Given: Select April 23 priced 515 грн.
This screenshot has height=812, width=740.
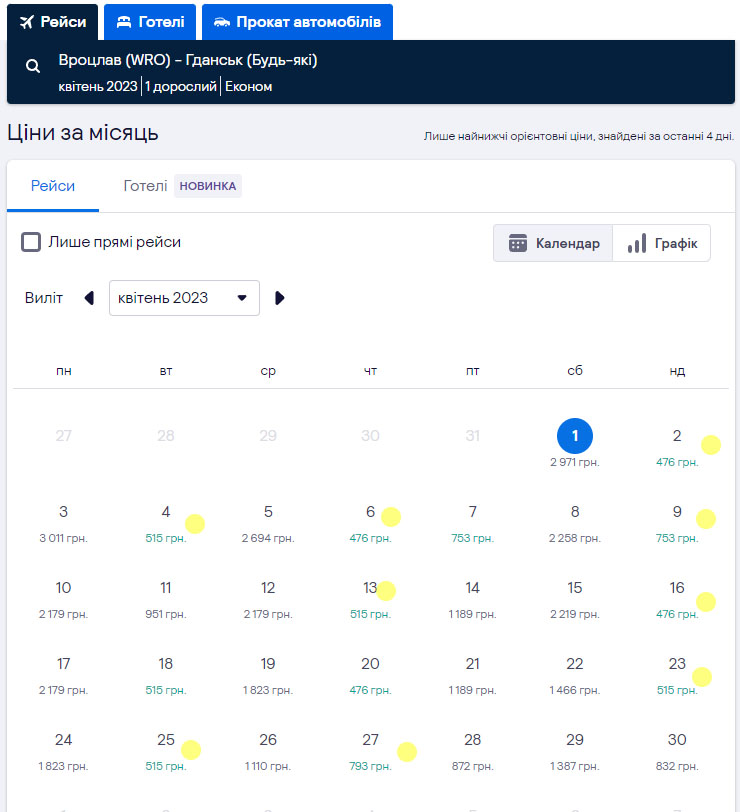Looking at the screenshot, I should tap(677, 675).
